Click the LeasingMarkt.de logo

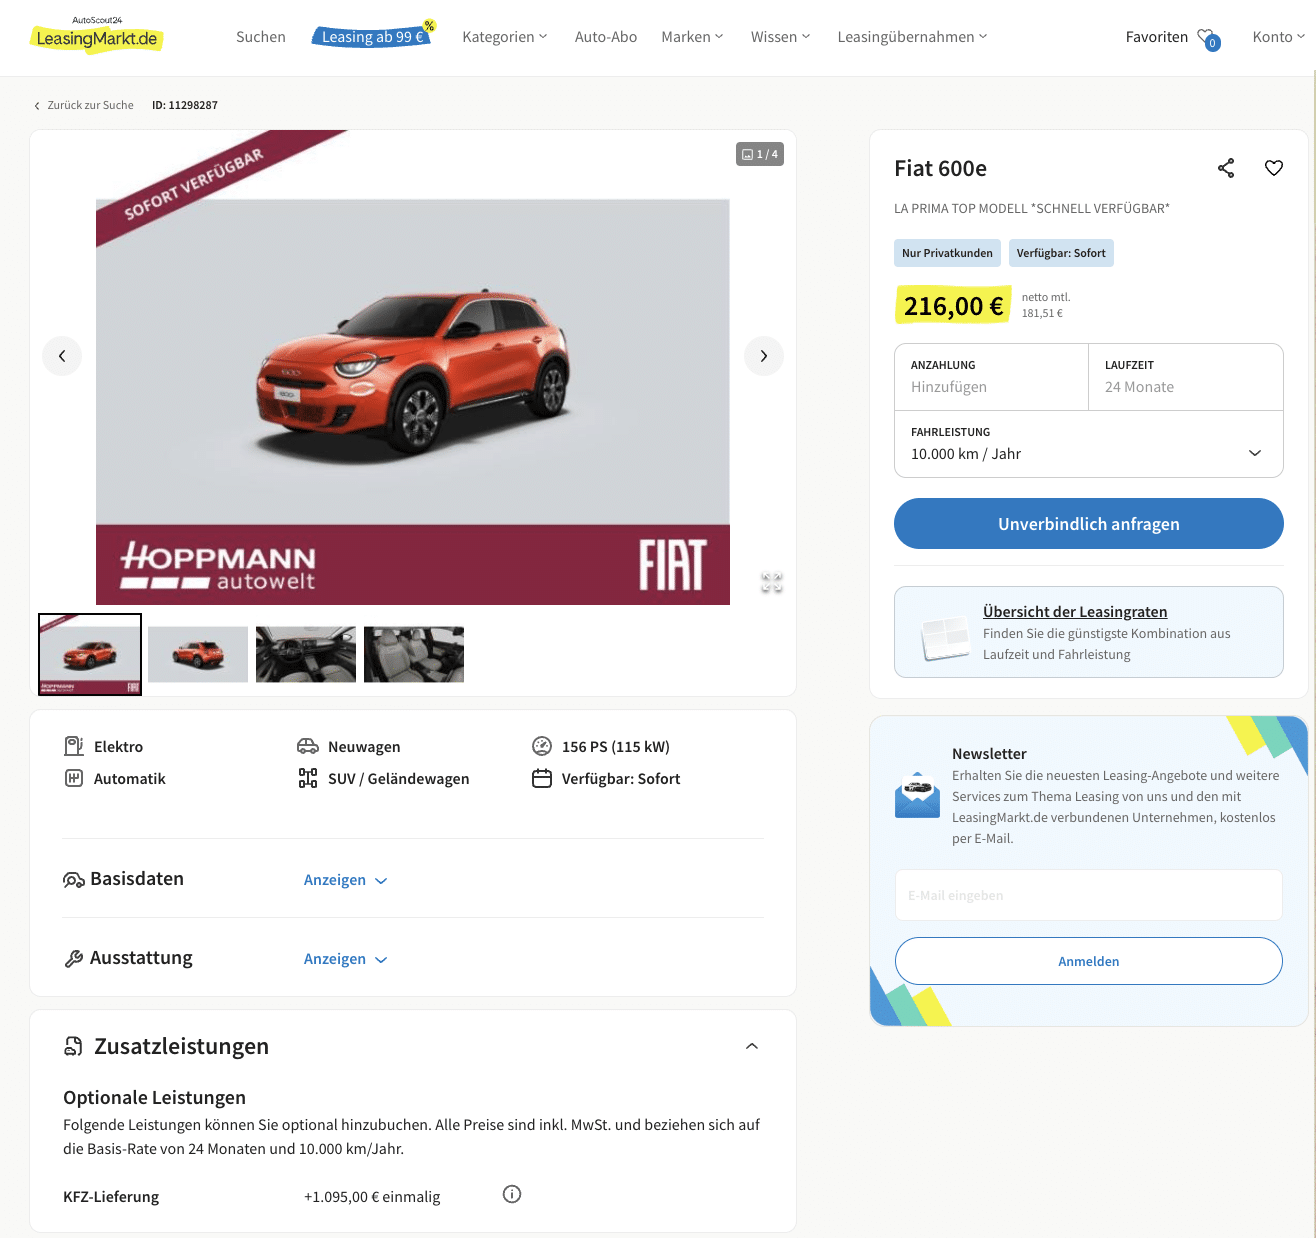pyautogui.click(x=97, y=36)
